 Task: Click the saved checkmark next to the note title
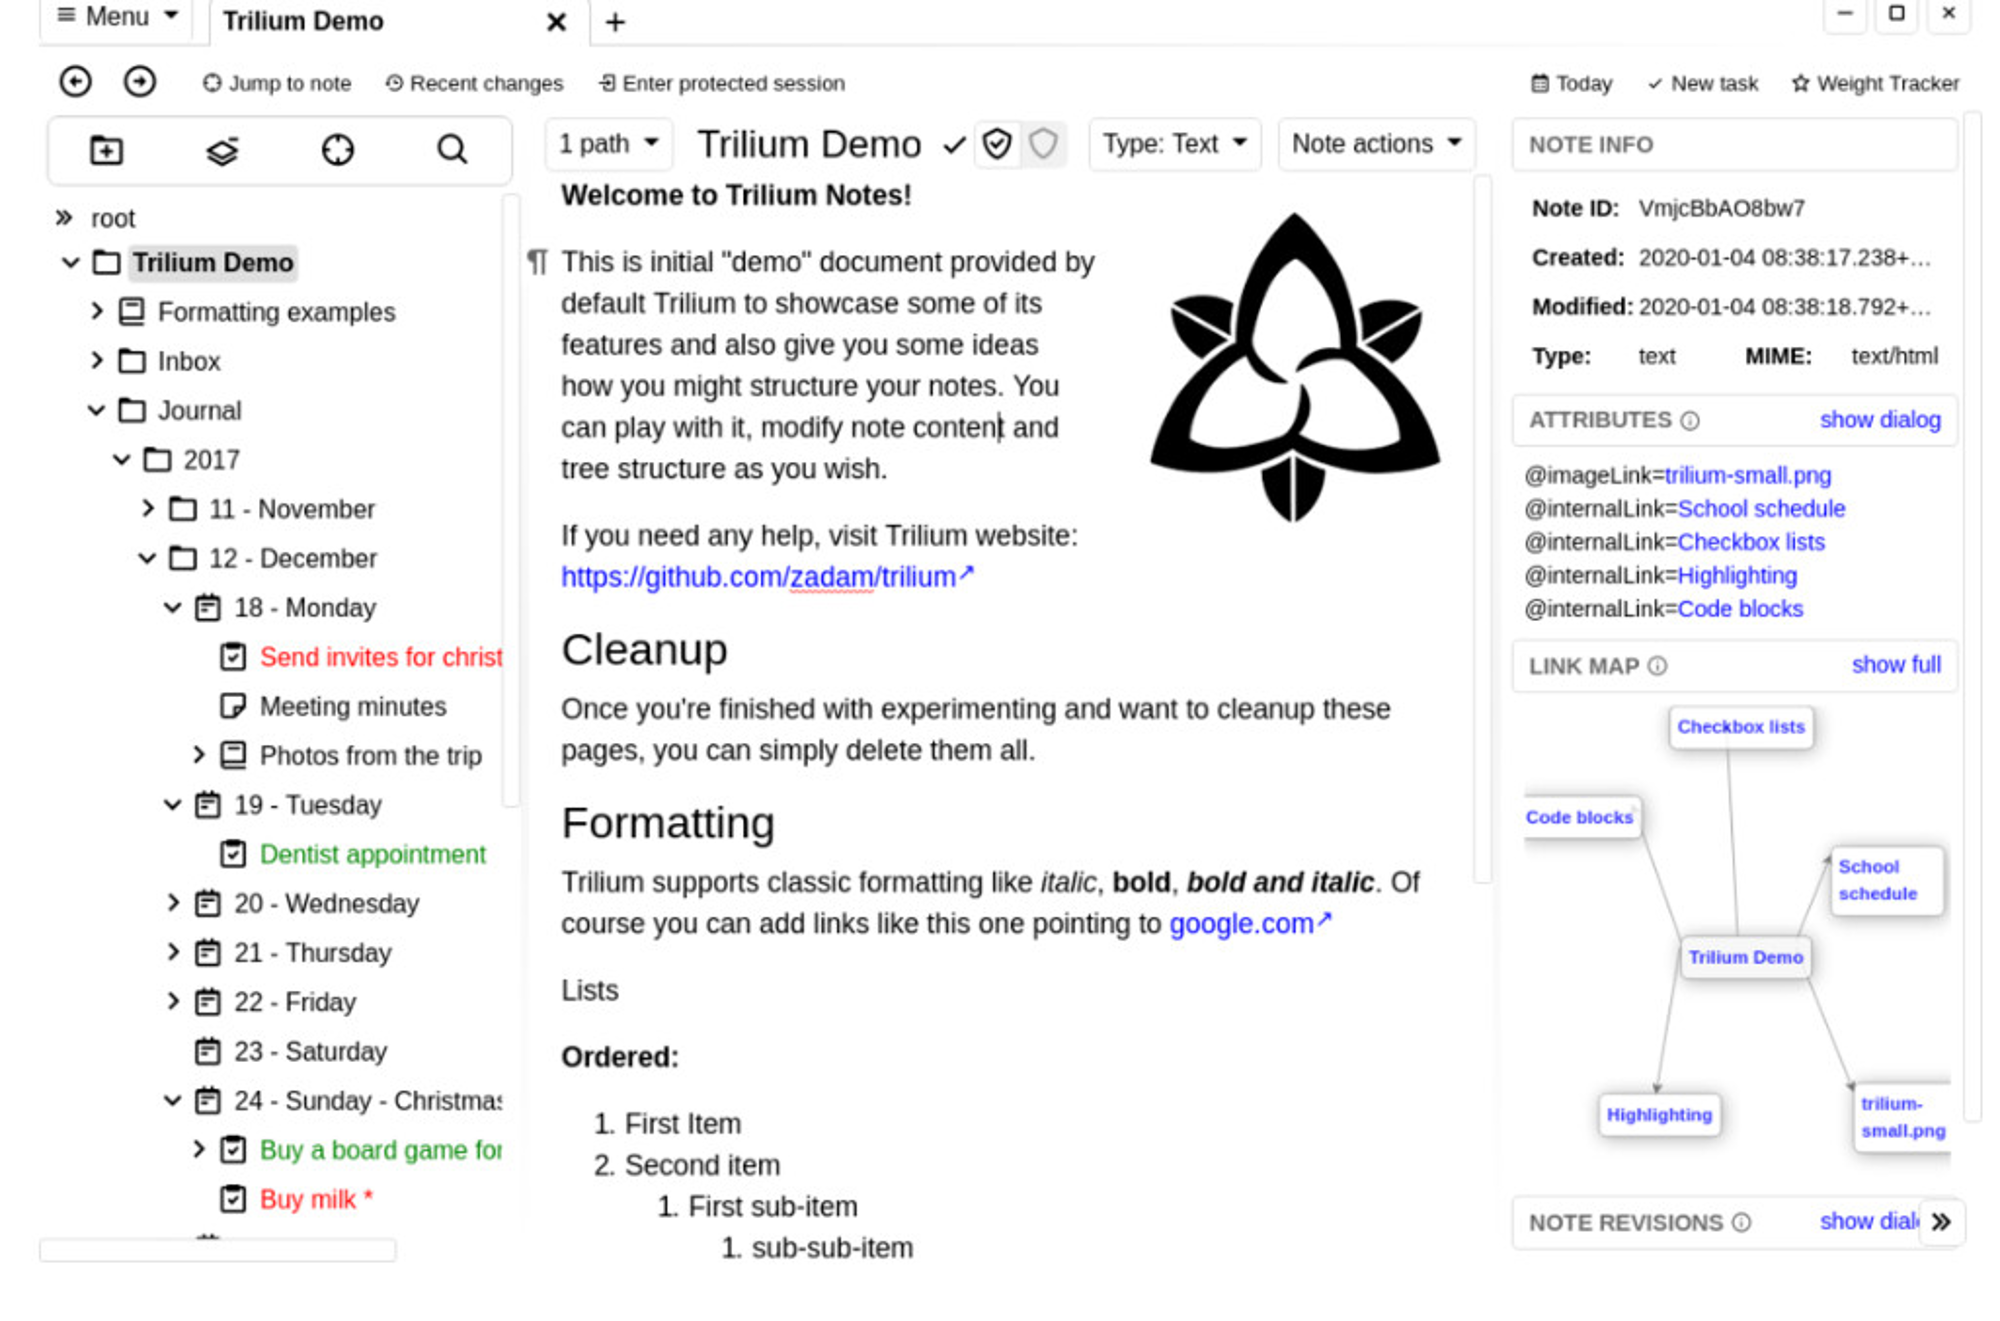pos(954,146)
